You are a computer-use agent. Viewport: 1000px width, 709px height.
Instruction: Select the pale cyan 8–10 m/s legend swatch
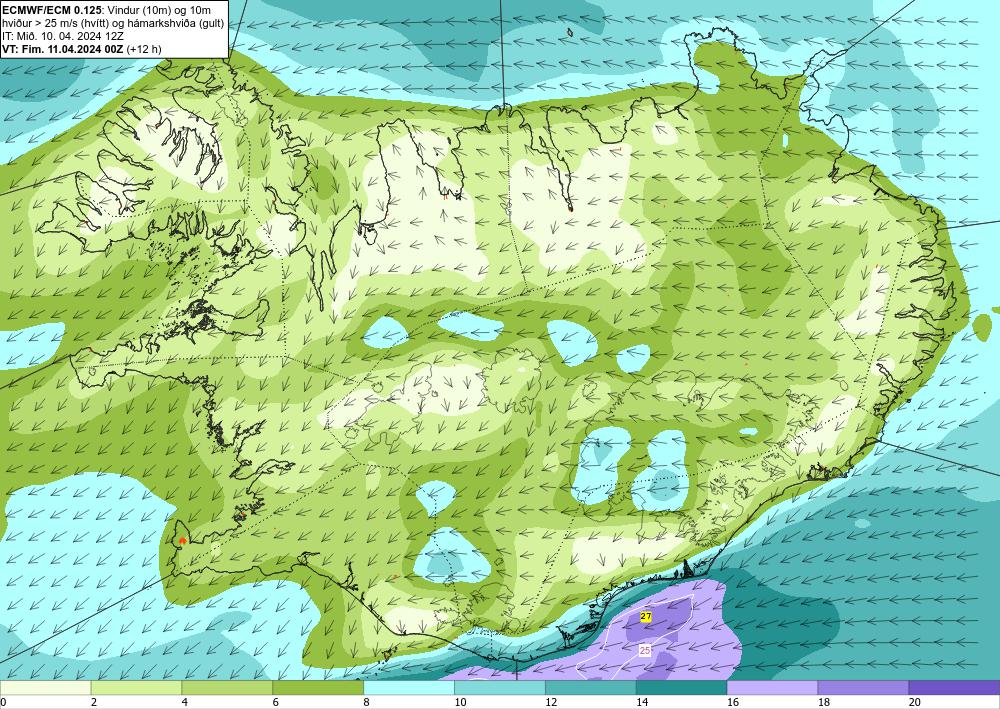point(409,688)
